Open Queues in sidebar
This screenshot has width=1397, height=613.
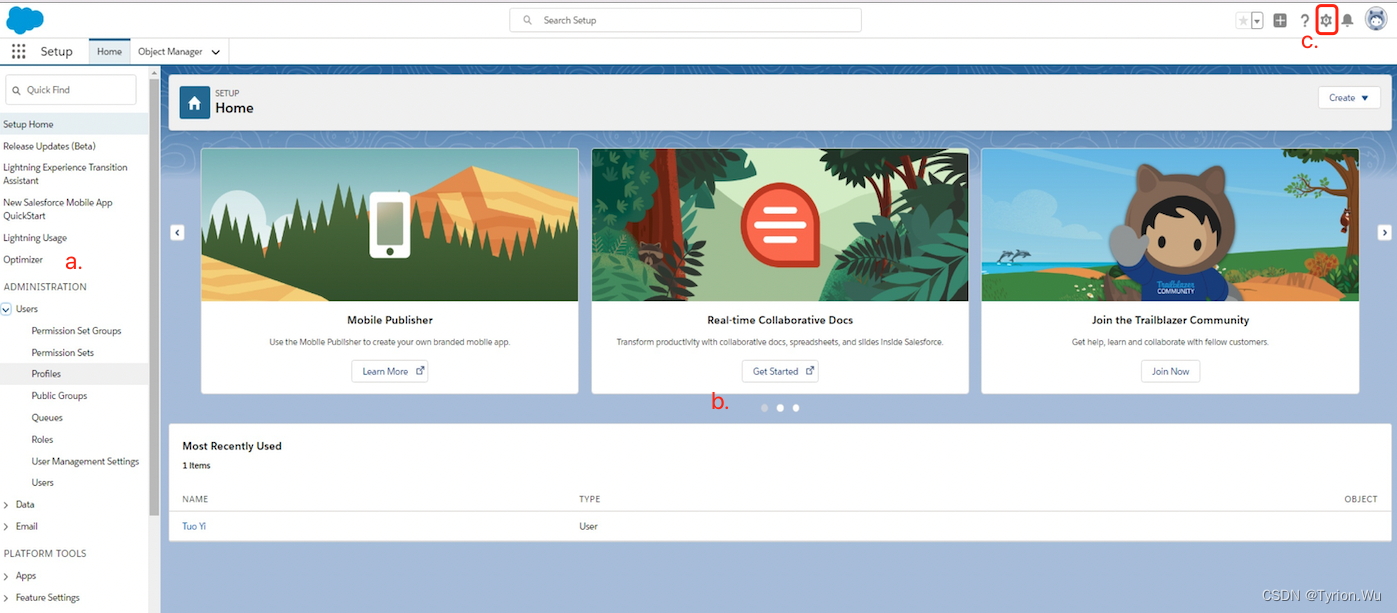tap(47, 418)
